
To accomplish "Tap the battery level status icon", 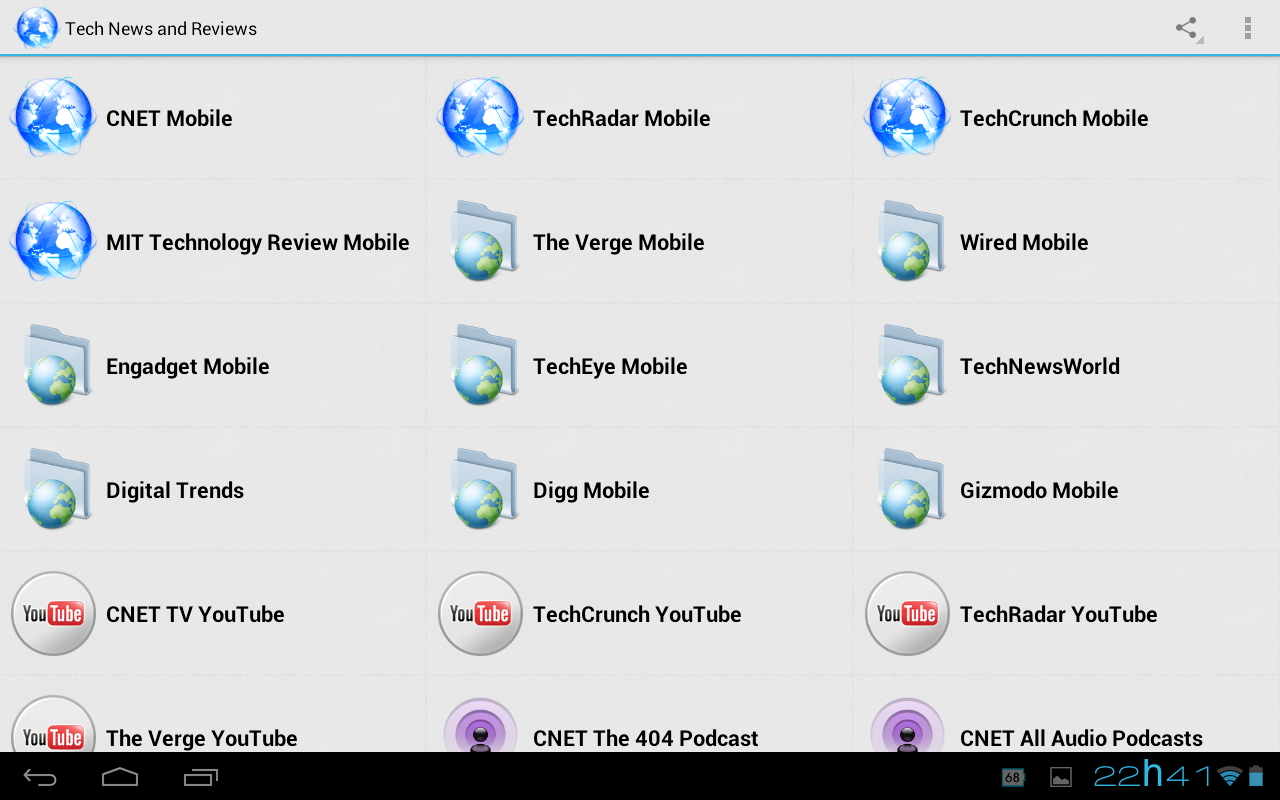I will click(x=1256, y=776).
